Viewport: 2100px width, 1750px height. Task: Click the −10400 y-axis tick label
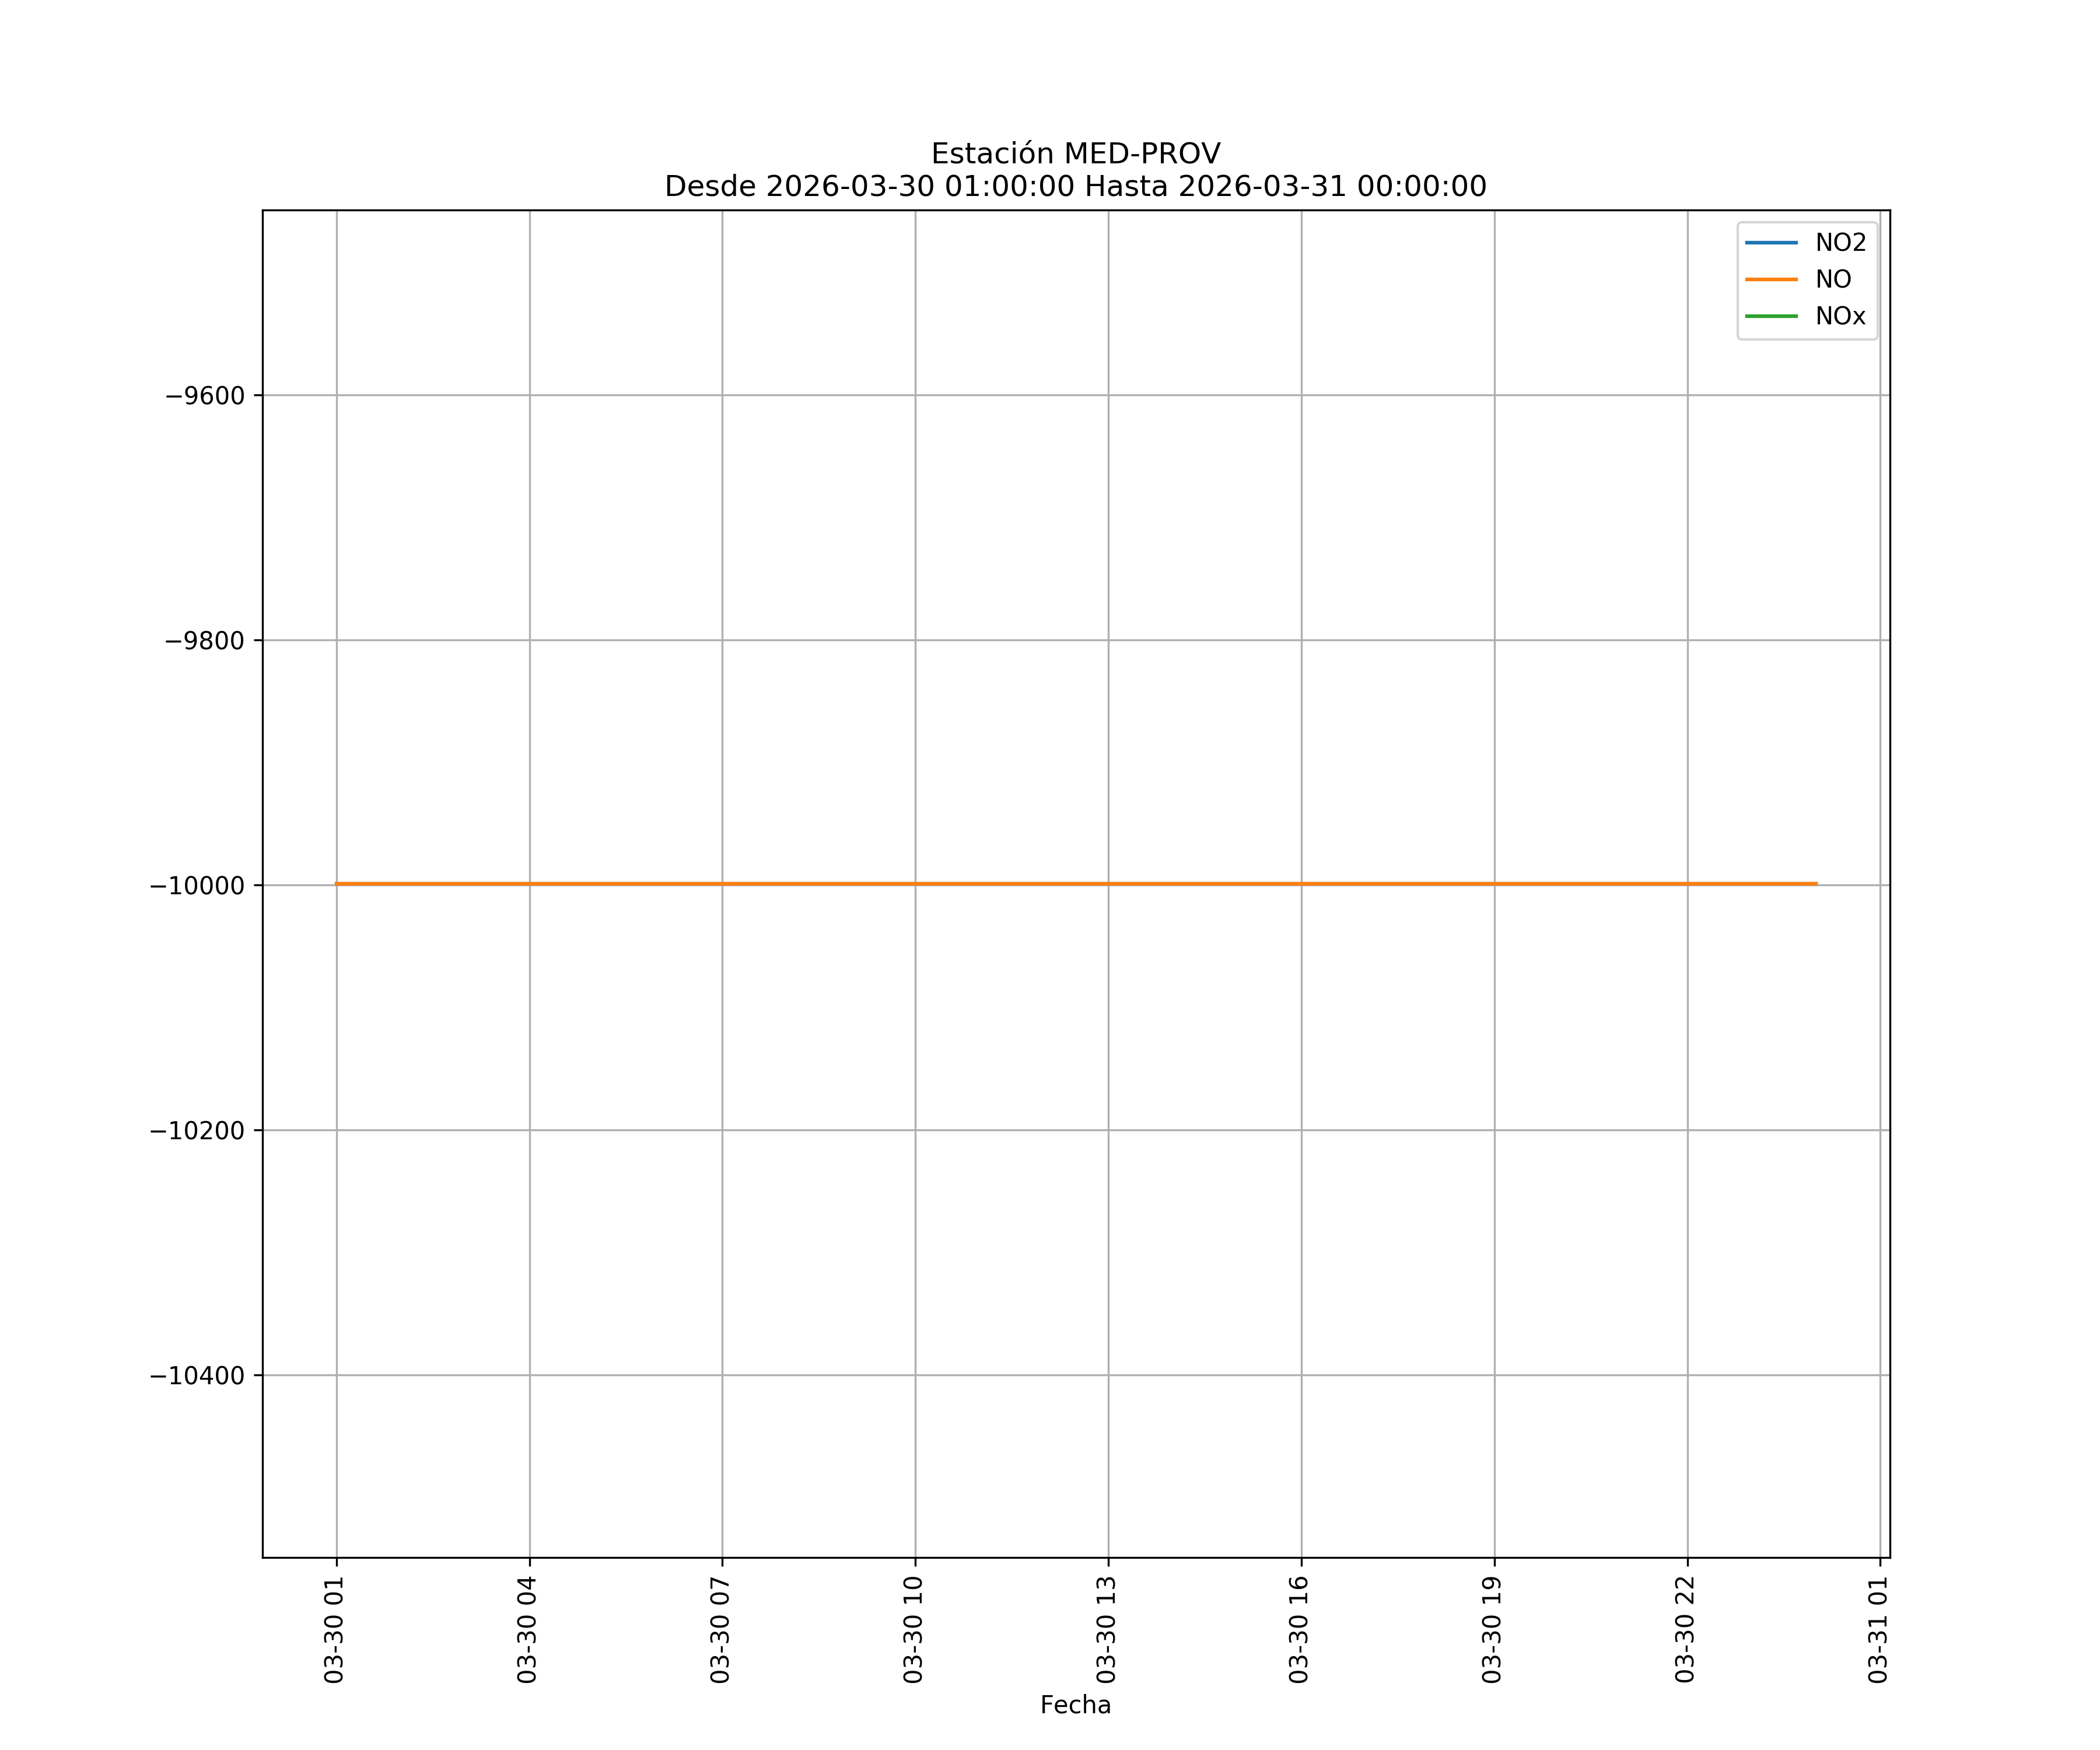click(197, 1376)
